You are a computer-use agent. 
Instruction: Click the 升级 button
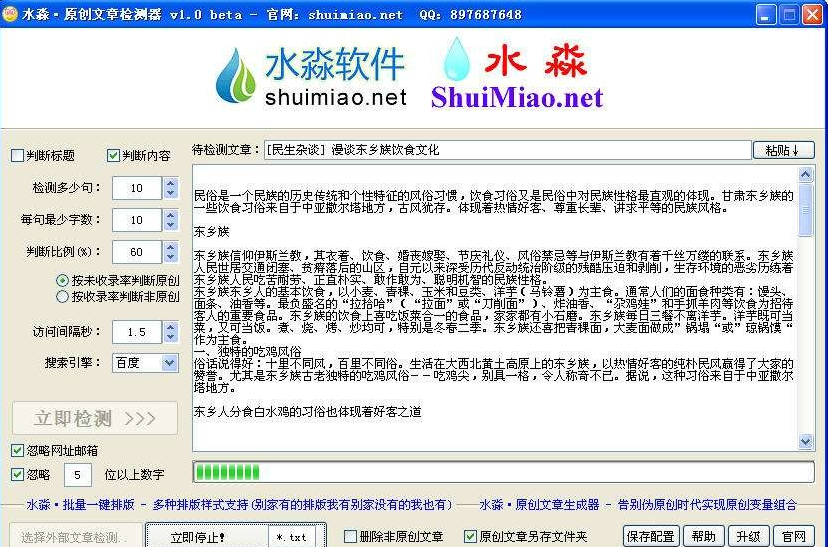point(749,536)
